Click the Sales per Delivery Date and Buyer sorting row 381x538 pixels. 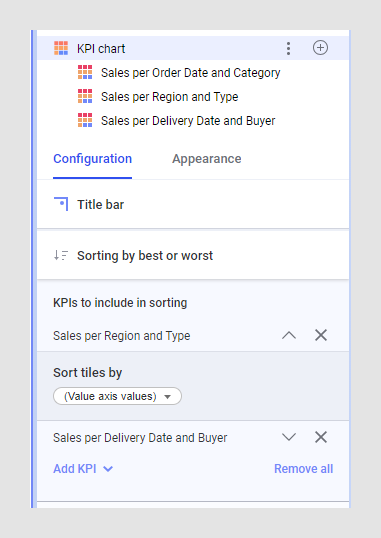[x=193, y=437]
